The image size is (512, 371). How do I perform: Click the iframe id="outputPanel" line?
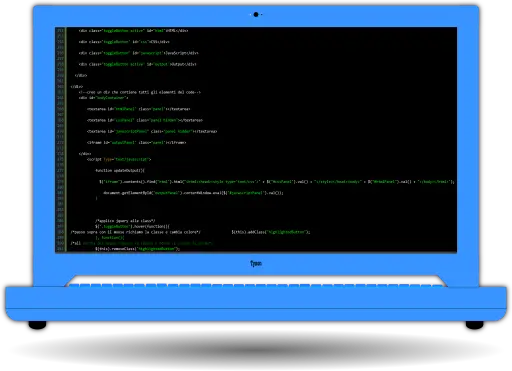click(137, 143)
